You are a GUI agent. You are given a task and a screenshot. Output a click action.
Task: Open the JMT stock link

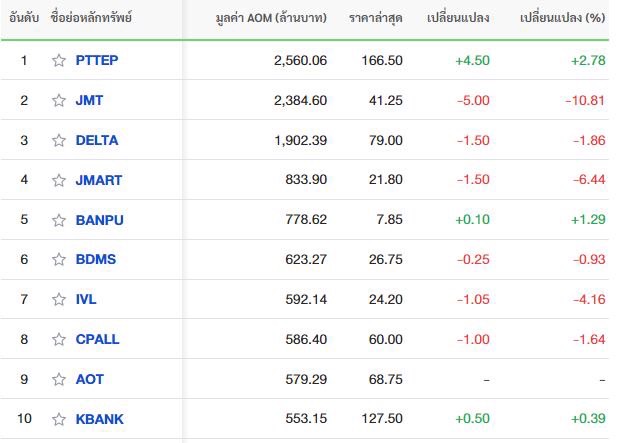pyautogui.click(x=89, y=100)
